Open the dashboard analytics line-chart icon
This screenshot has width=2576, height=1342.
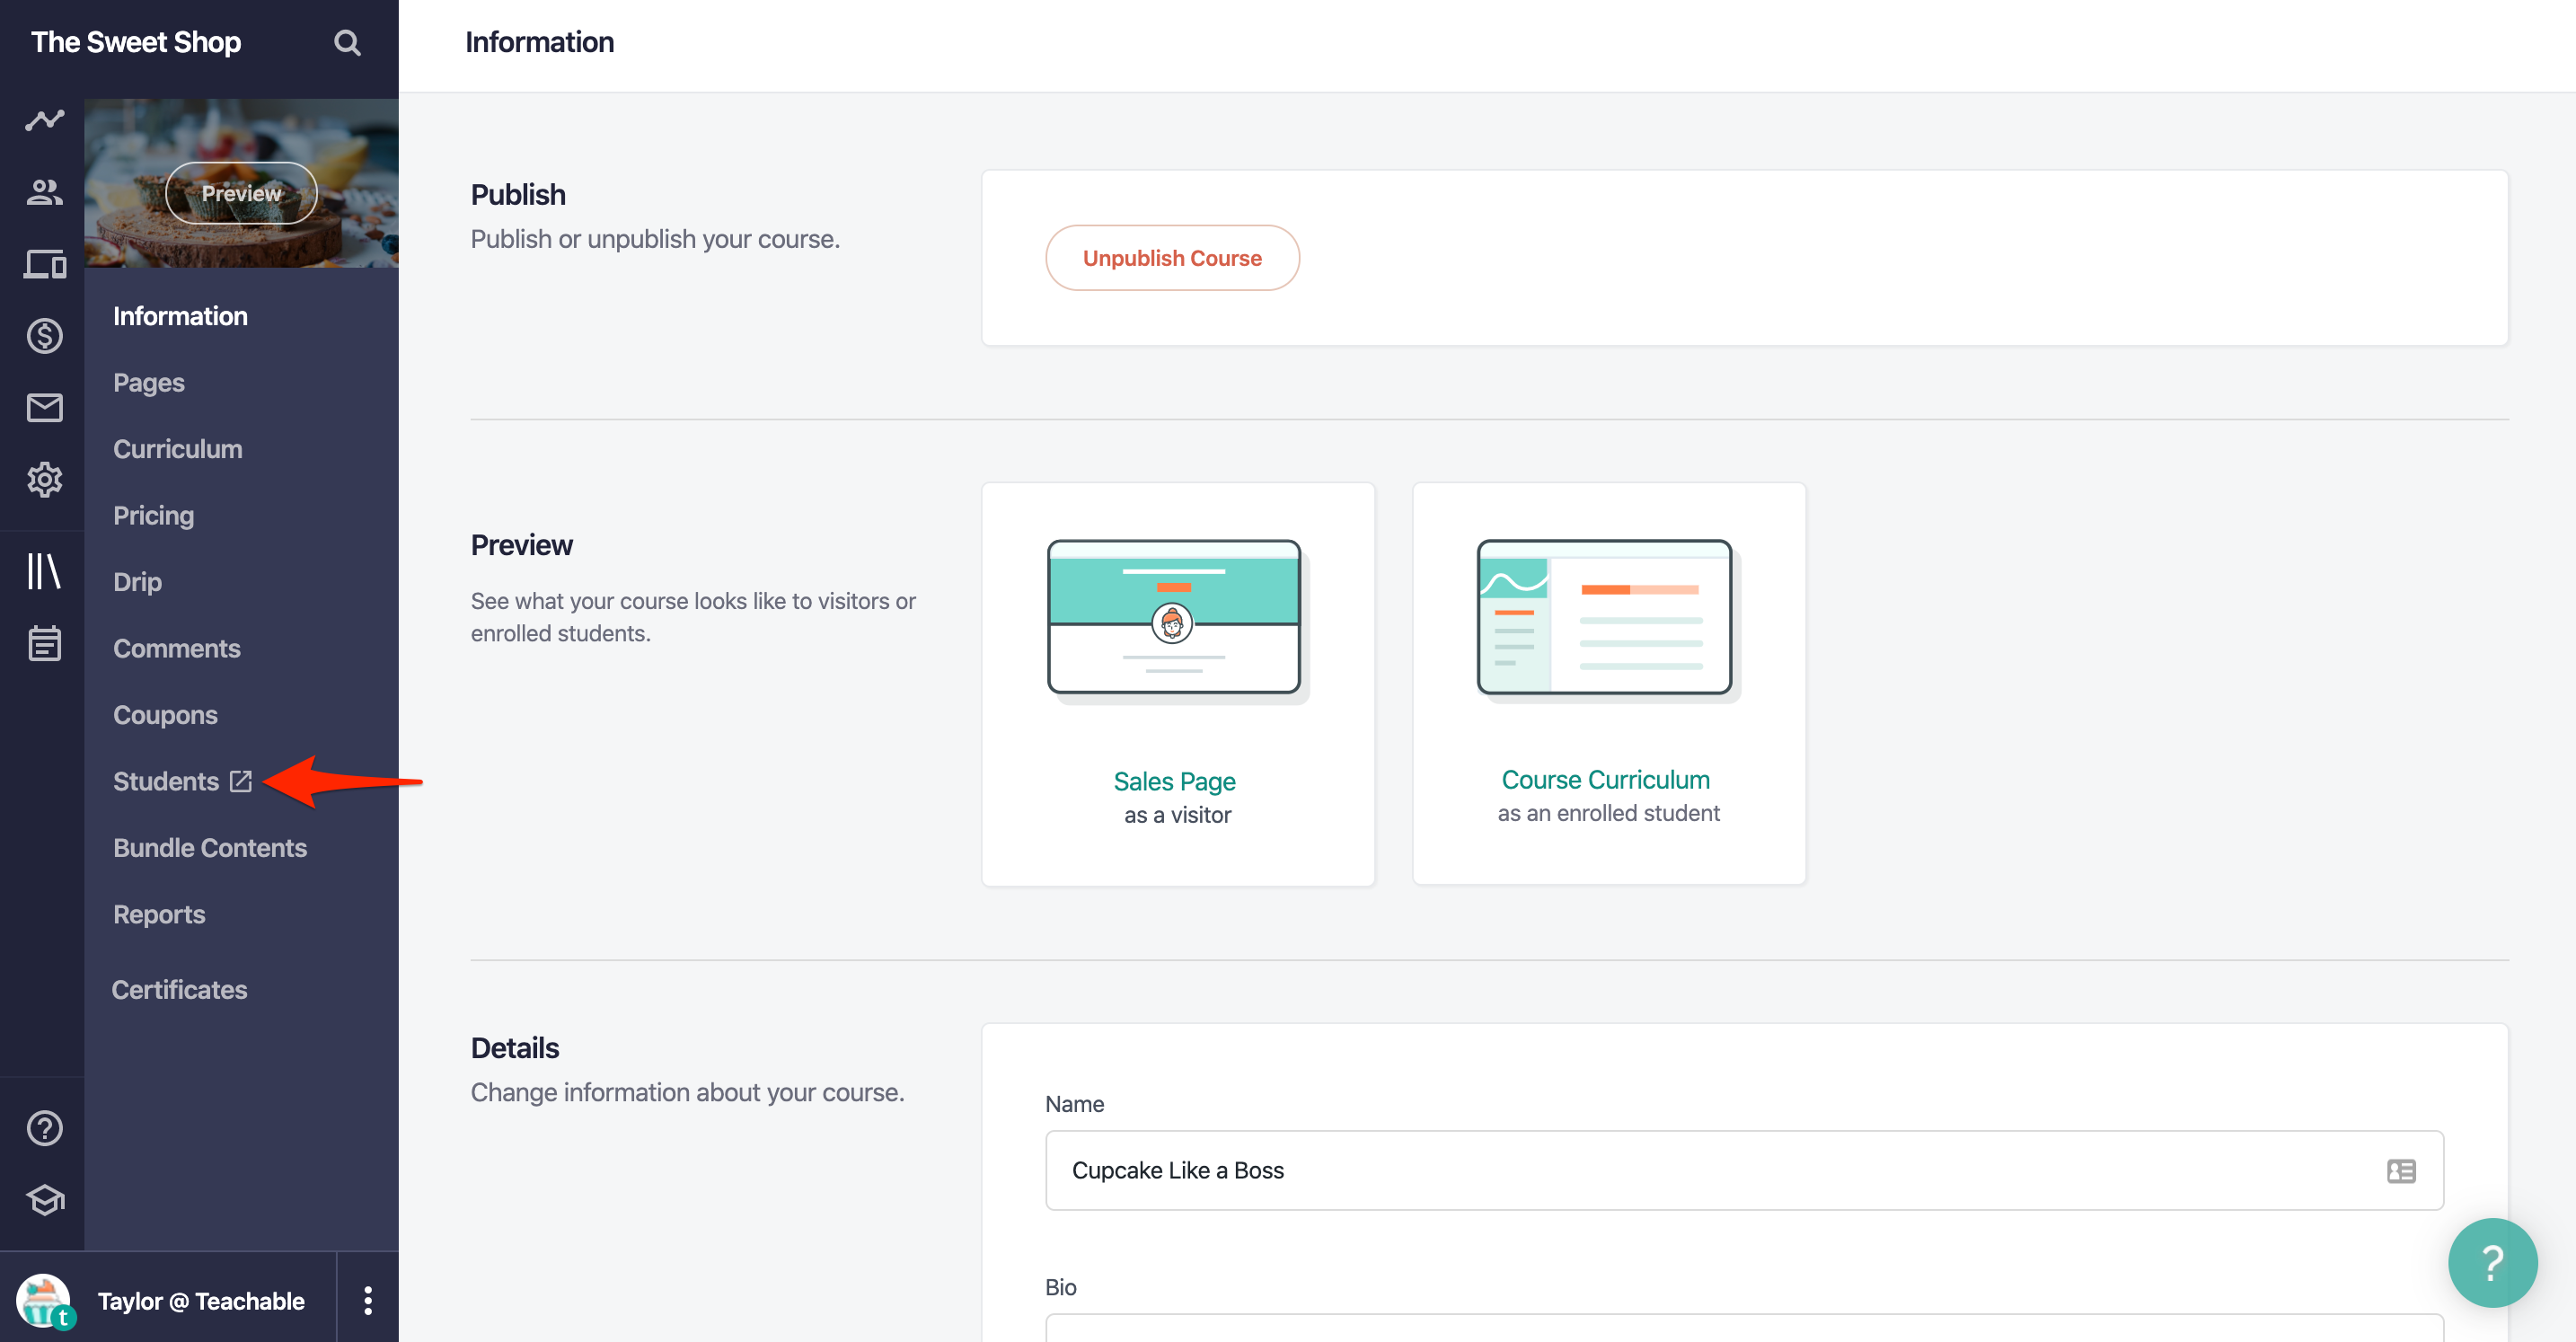click(x=44, y=120)
